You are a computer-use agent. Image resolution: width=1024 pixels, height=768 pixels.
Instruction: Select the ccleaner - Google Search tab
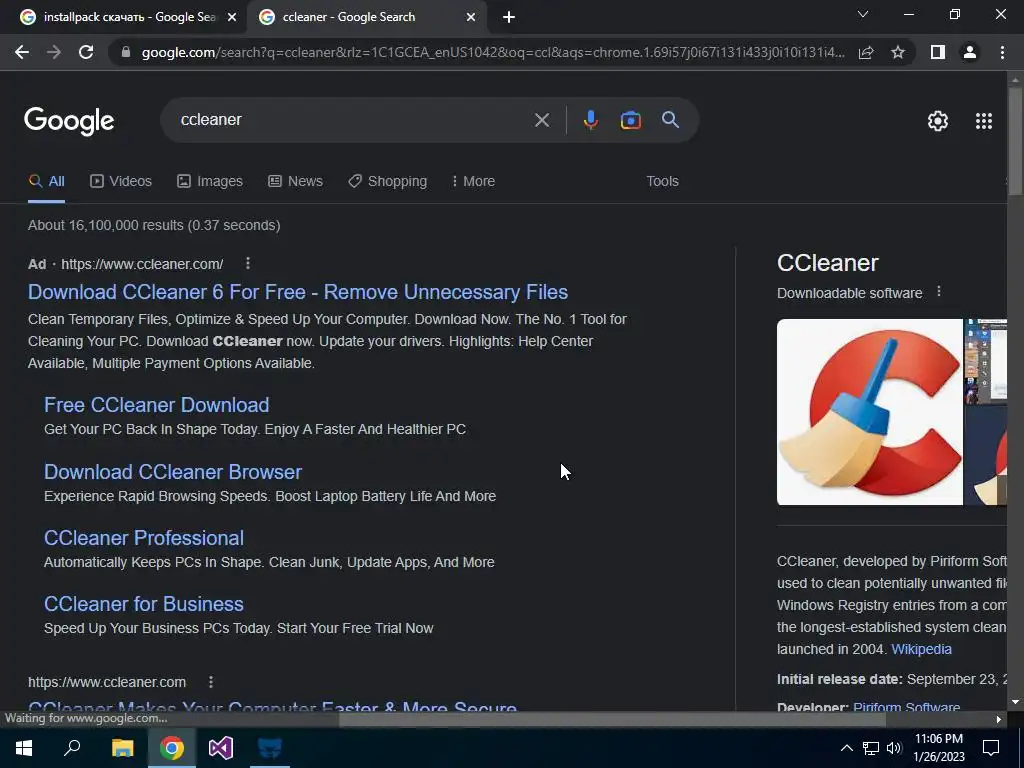pyautogui.click(x=348, y=17)
